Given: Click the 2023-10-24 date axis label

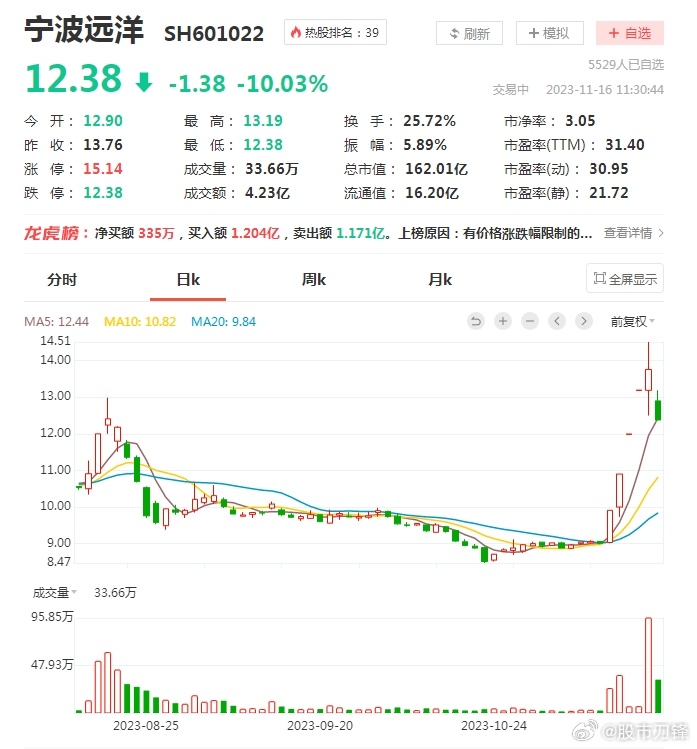Looking at the screenshot, I should pos(494,726).
